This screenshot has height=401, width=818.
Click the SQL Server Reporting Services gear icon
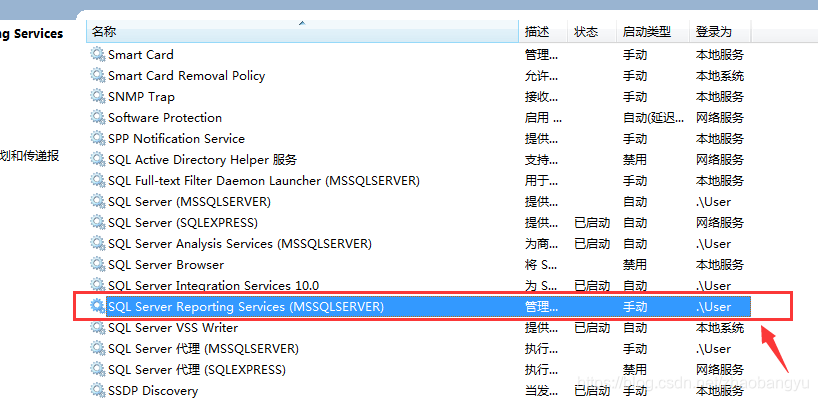(98, 307)
